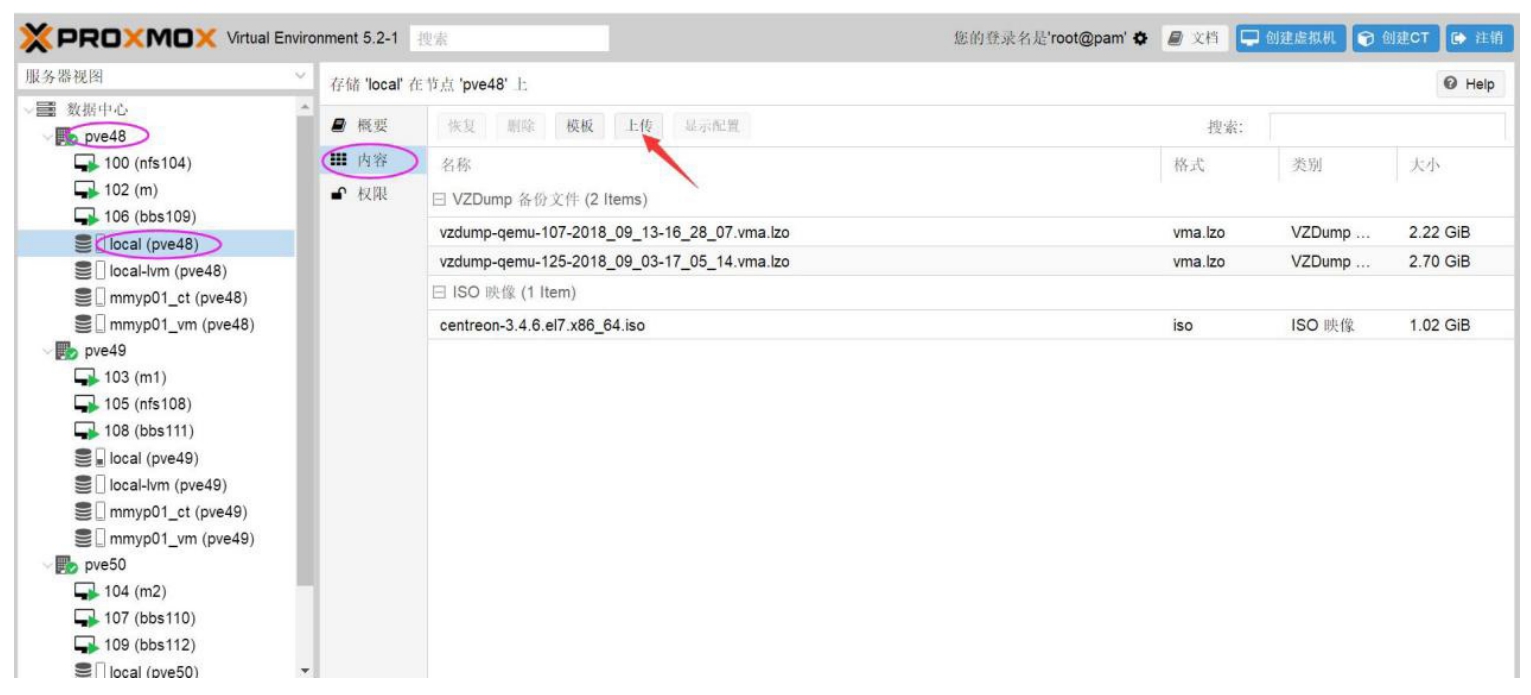Click the 数据中心 datacenter icon
Viewport: 1531px width, 695px height.
coord(48,110)
